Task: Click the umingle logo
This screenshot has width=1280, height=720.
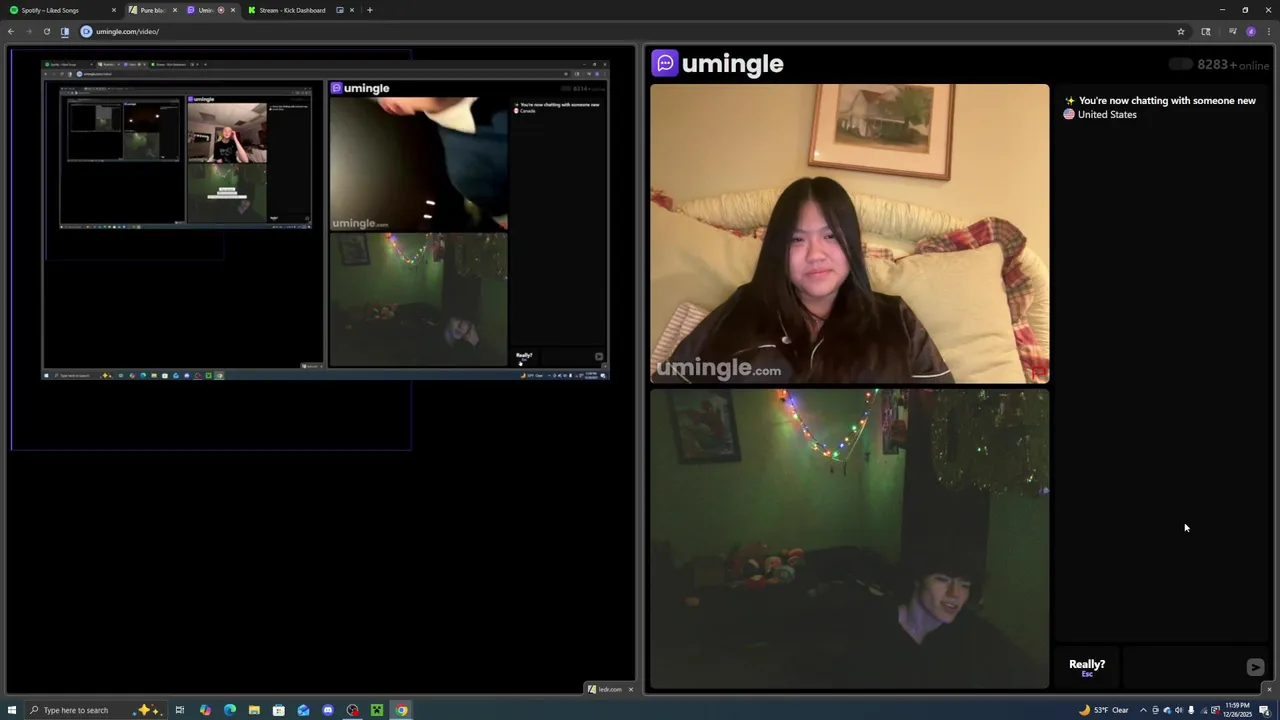Action: click(717, 64)
